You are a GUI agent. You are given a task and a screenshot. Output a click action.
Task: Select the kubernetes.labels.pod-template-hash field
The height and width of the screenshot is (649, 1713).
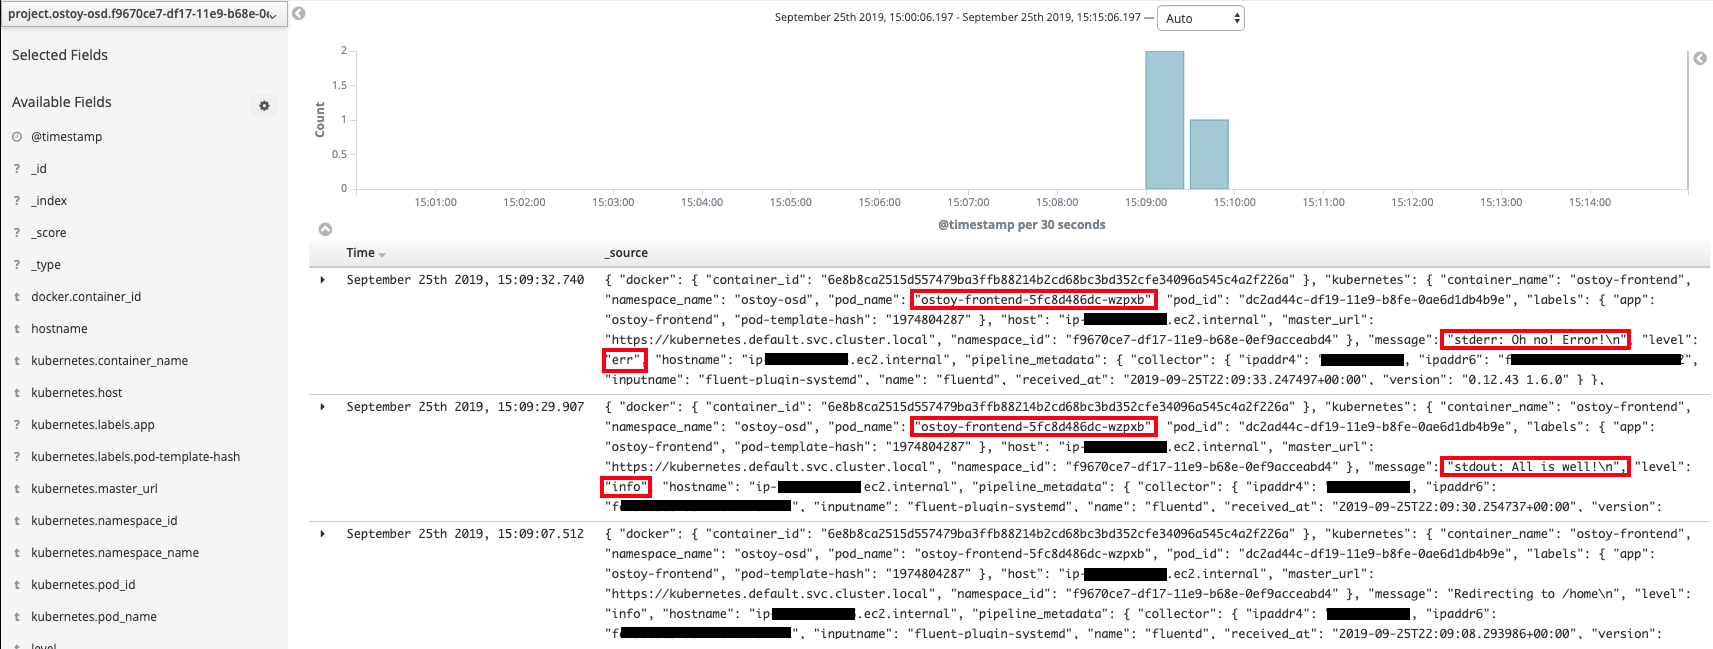135,457
